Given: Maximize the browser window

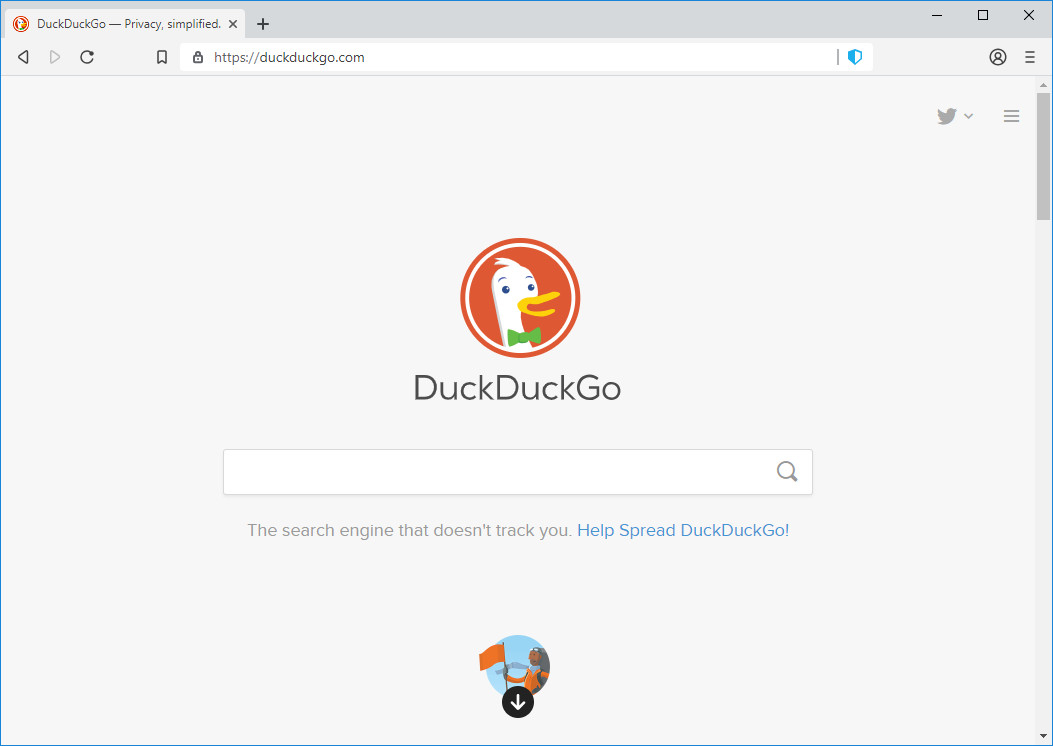Looking at the screenshot, I should pyautogui.click(x=983, y=15).
